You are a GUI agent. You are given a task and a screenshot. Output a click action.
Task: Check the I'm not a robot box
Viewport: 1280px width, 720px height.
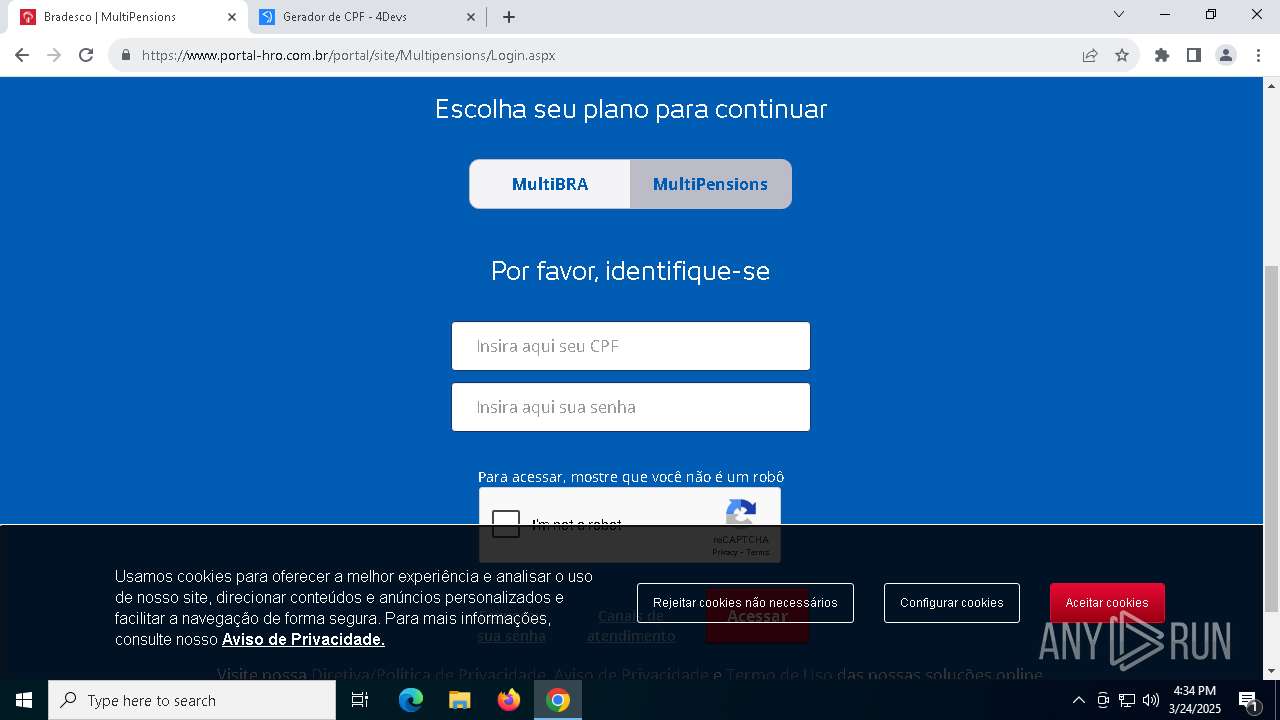pos(506,524)
